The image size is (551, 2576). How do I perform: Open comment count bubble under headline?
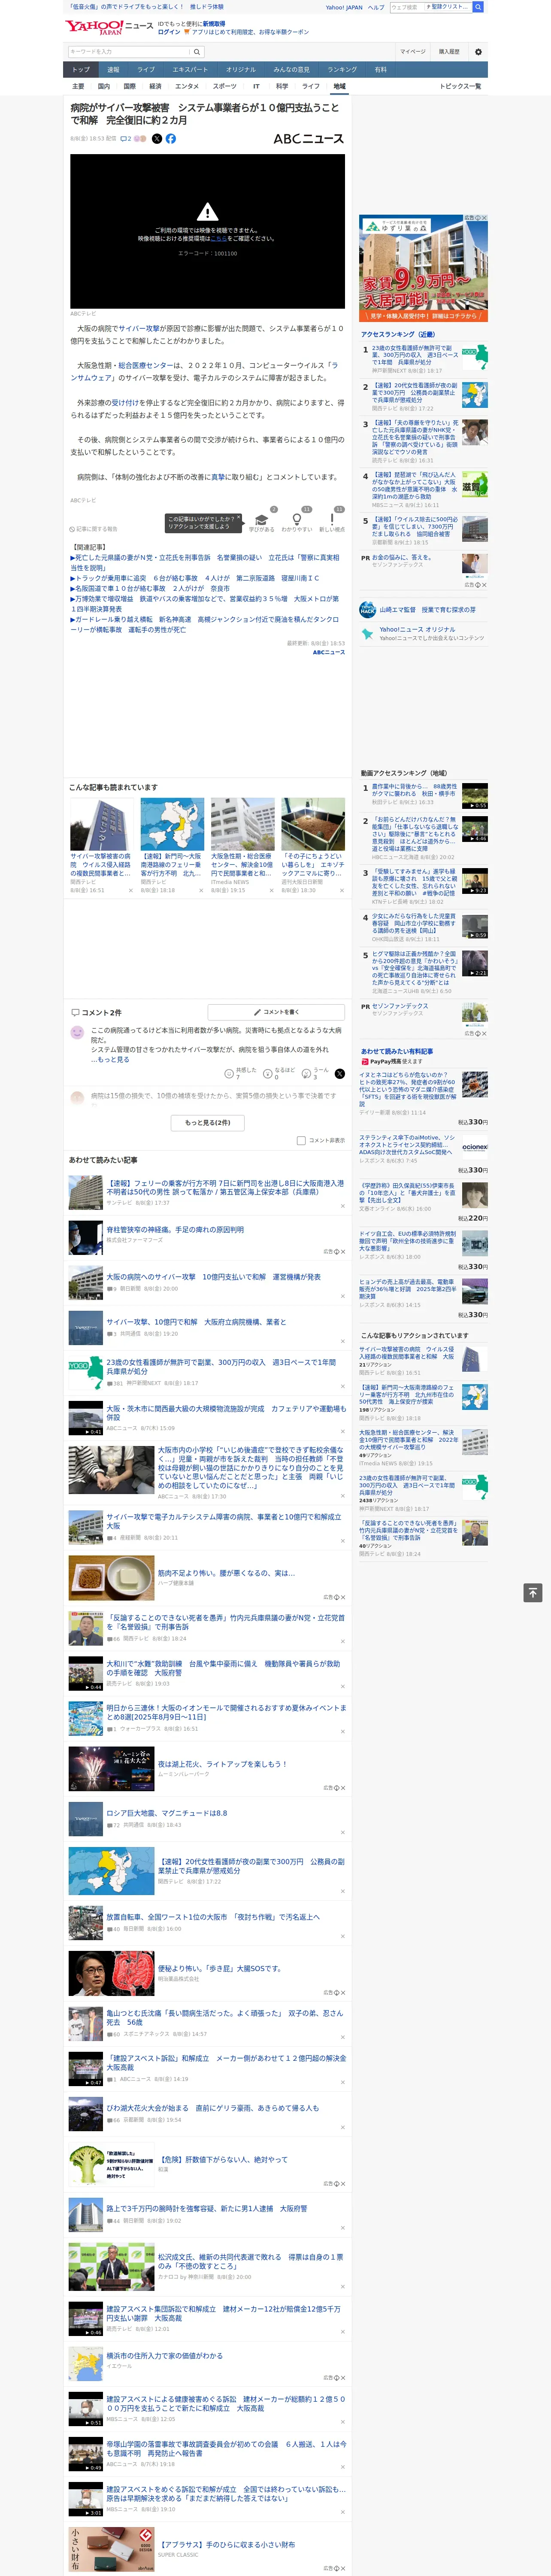(x=126, y=139)
